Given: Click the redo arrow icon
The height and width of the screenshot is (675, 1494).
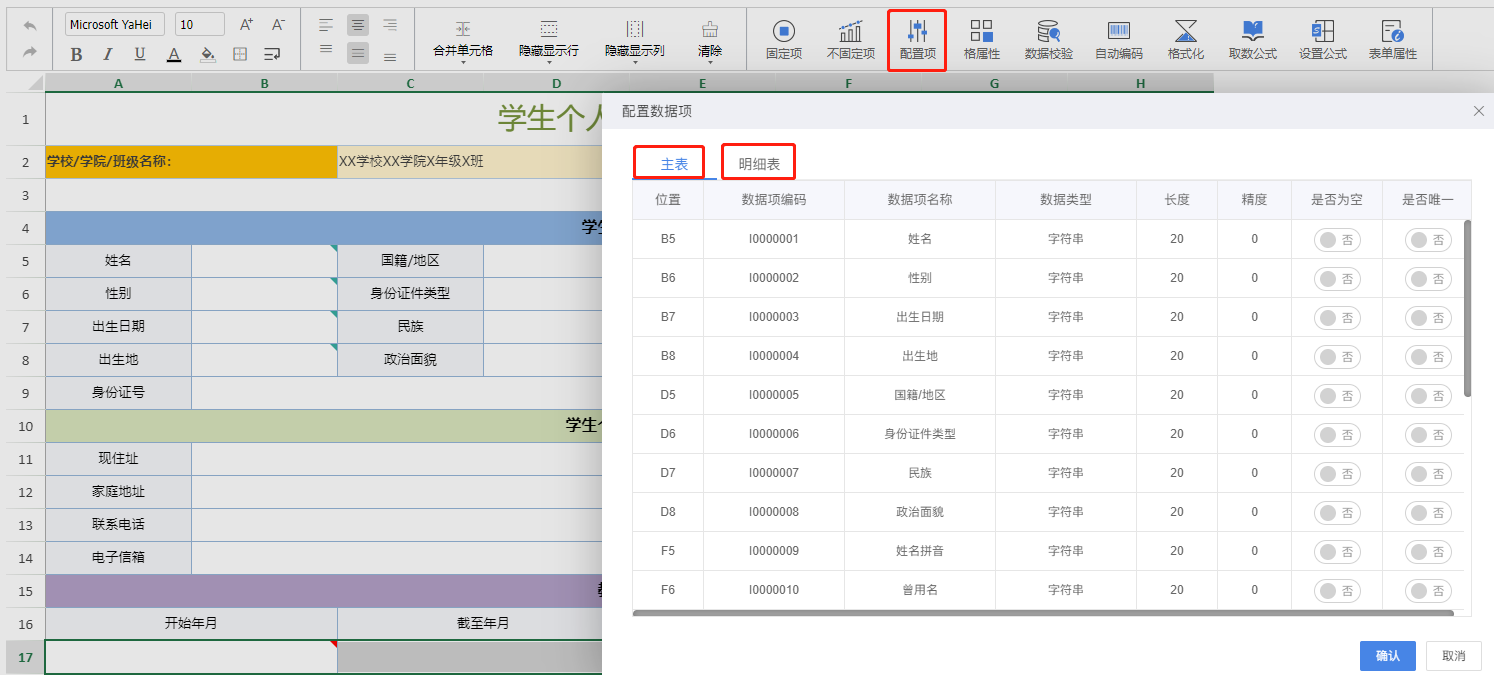Looking at the screenshot, I should click(x=30, y=52).
